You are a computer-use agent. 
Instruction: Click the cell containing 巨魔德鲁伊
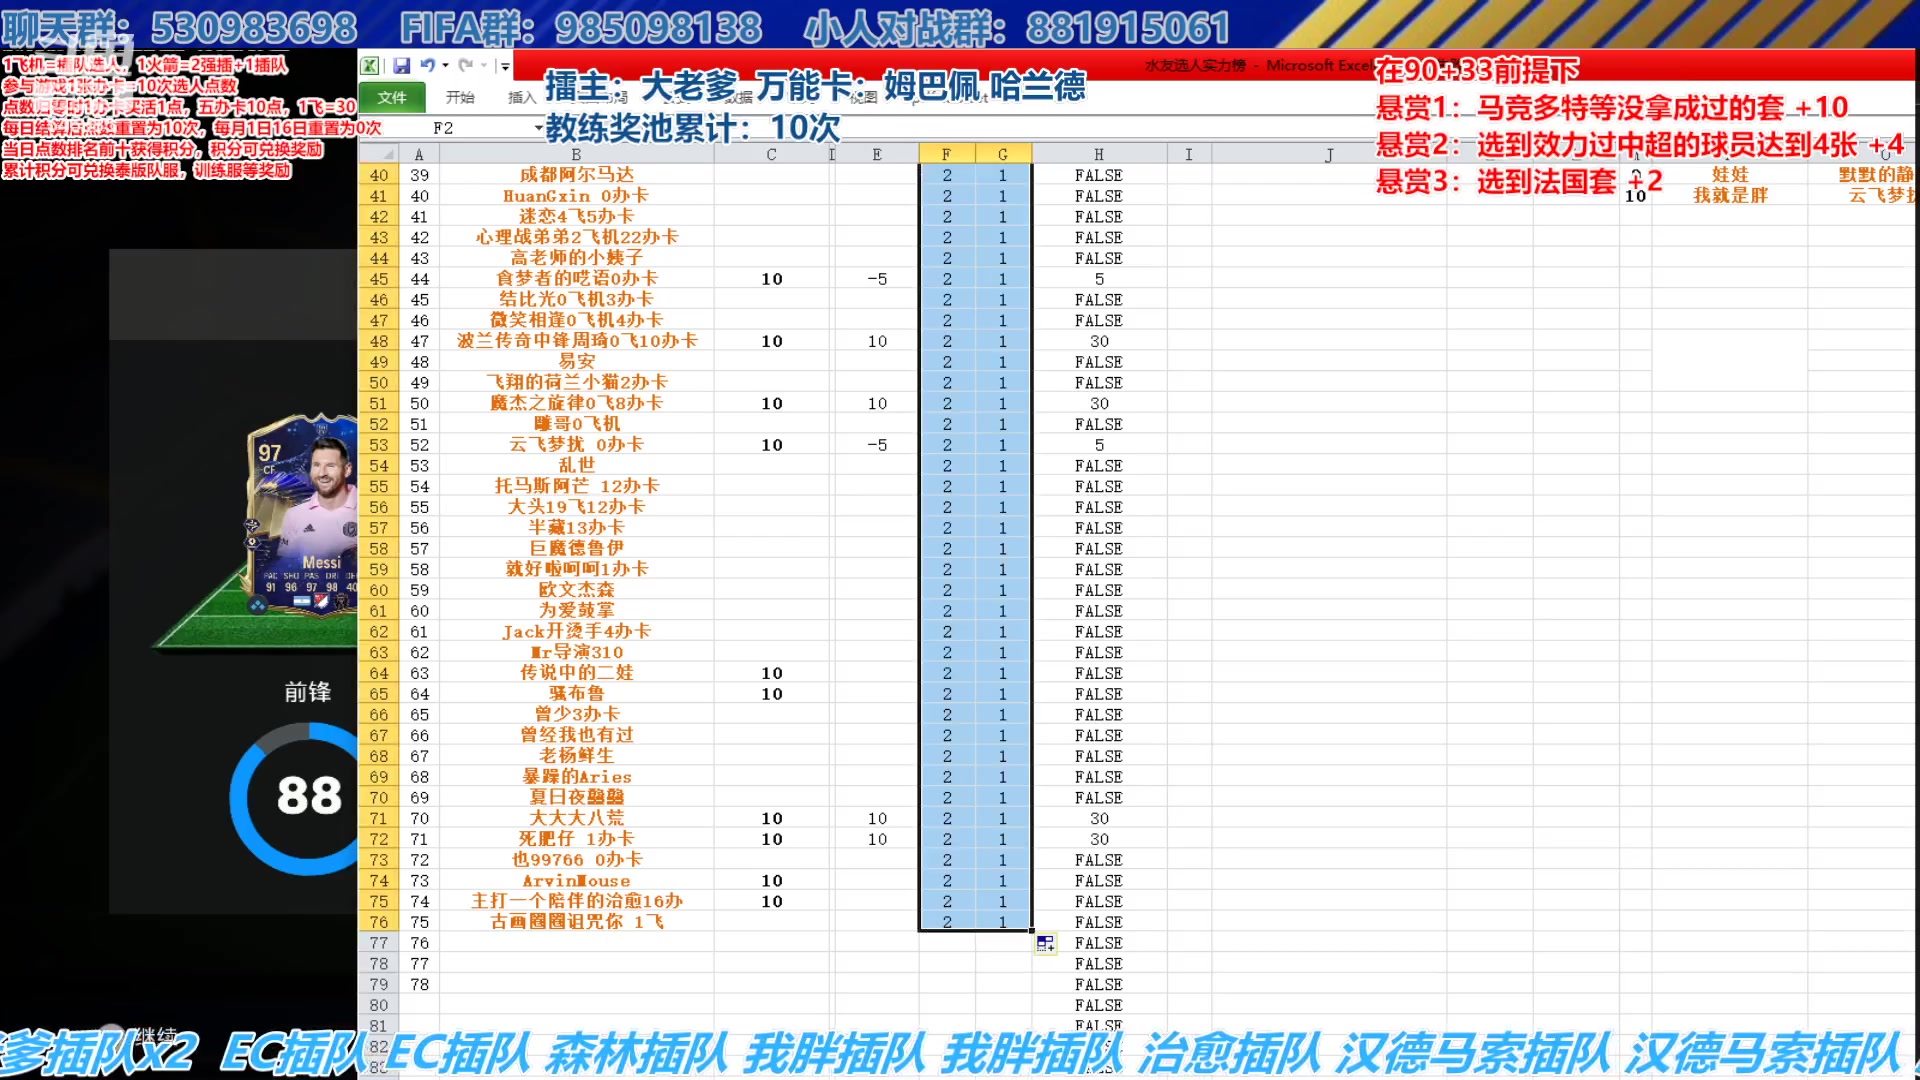[x=576, y=548]
